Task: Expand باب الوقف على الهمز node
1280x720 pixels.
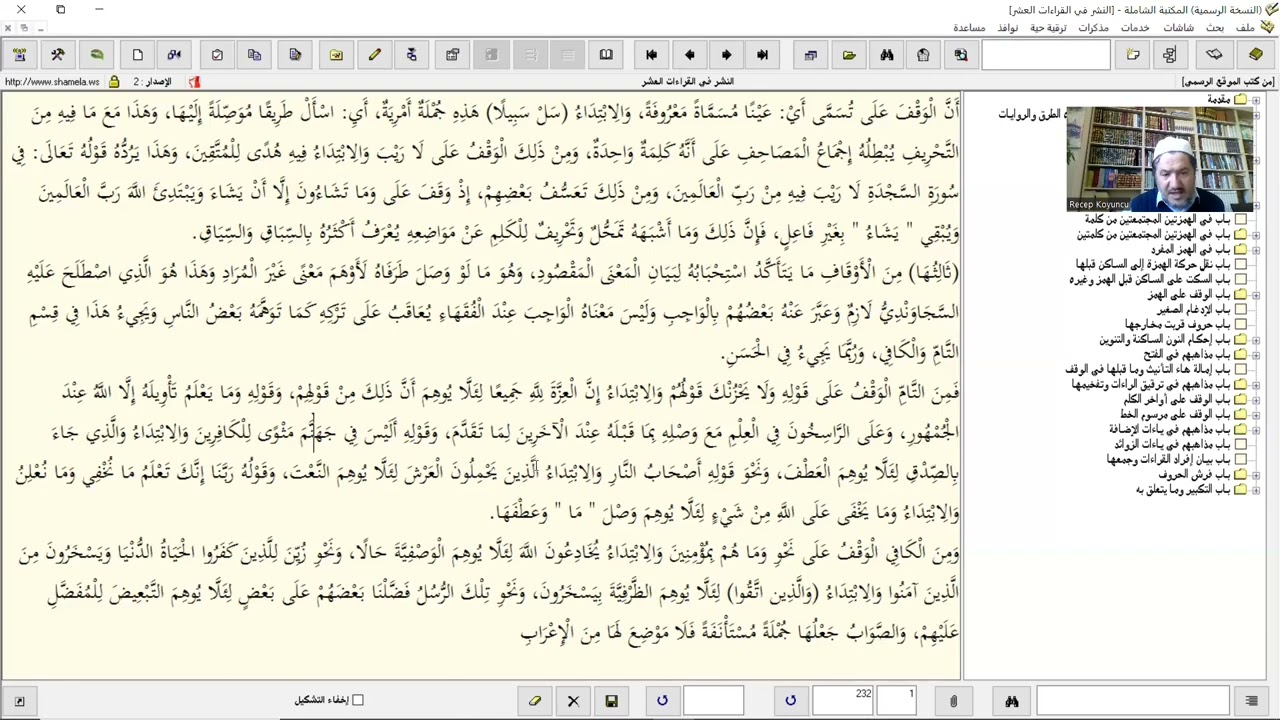Action: coord(1256,295)
